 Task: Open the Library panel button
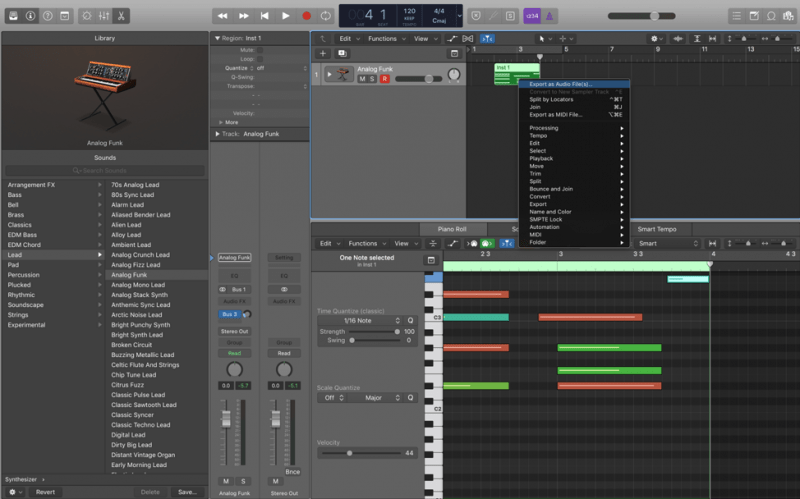pos(14,16)
